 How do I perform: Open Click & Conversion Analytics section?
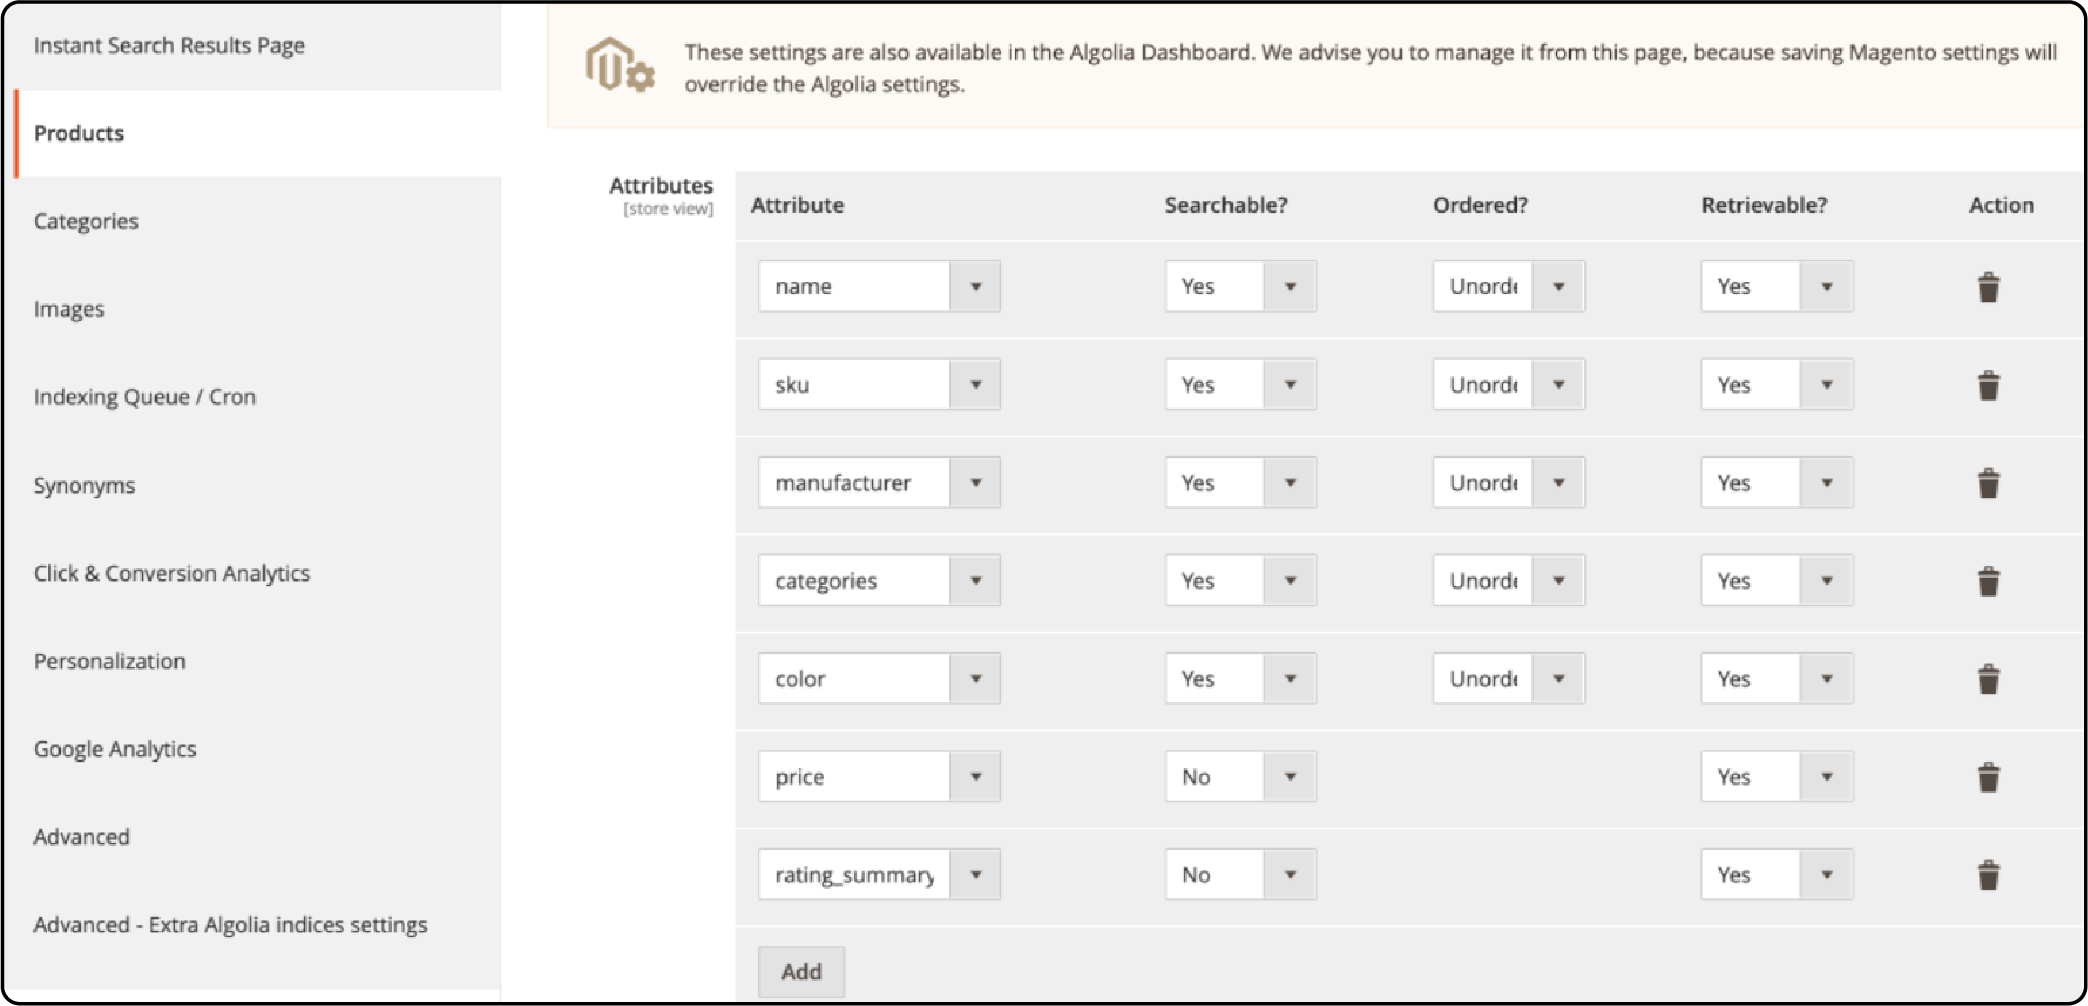[258, 574]
